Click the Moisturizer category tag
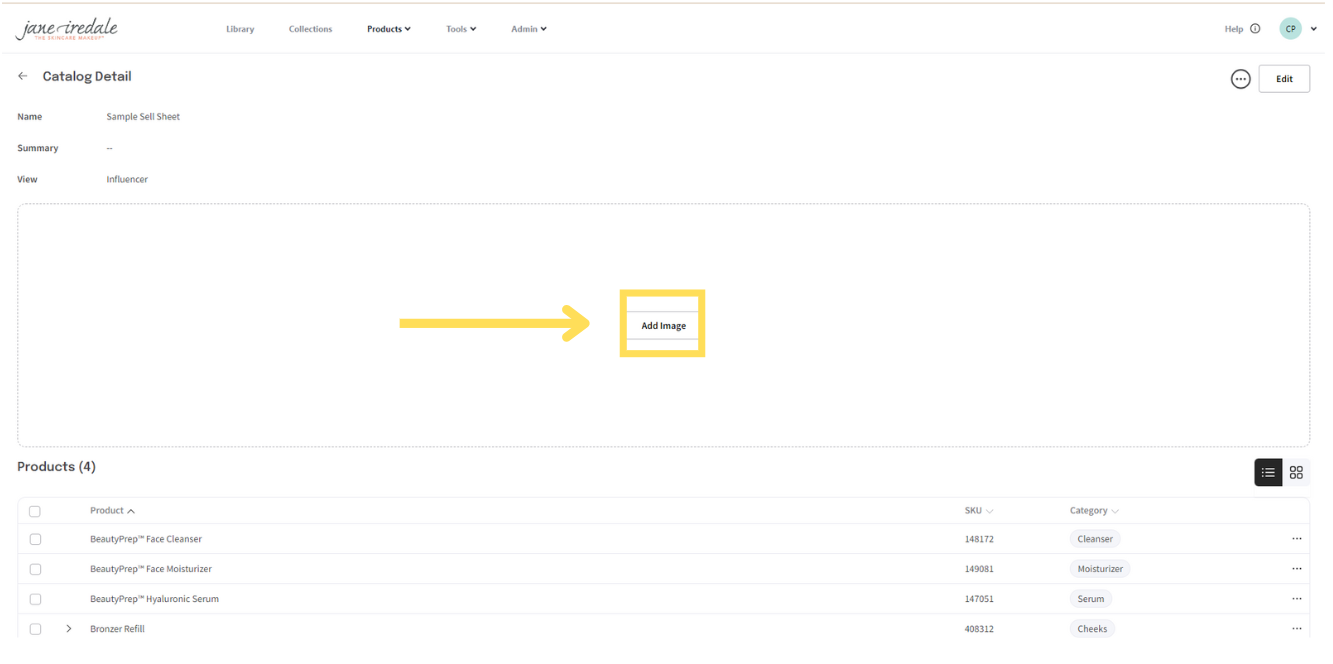Viewport: 1333px width, 664px height. (1100, 569)
